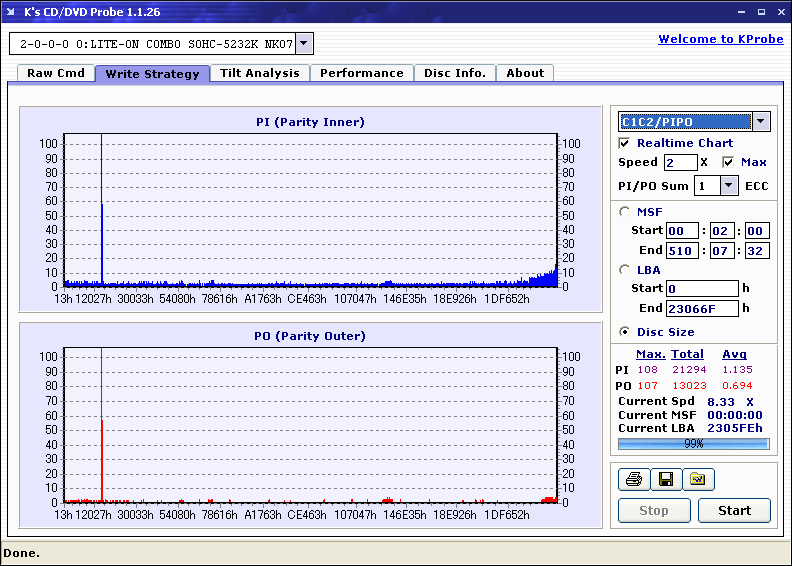Click the PI total value 21294
This screenshot has width=792, height=566.
pyautogui.click(x=689, y=370)
